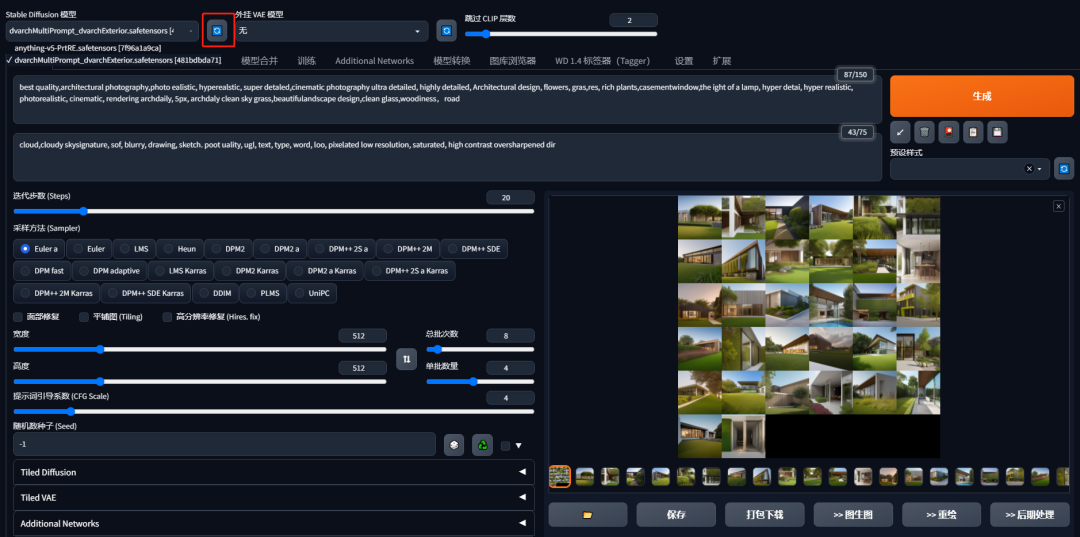This screenshot has width=1080, height=537.
Task: Expand the Tiled Diffusion section
Action: coord(273,472)
